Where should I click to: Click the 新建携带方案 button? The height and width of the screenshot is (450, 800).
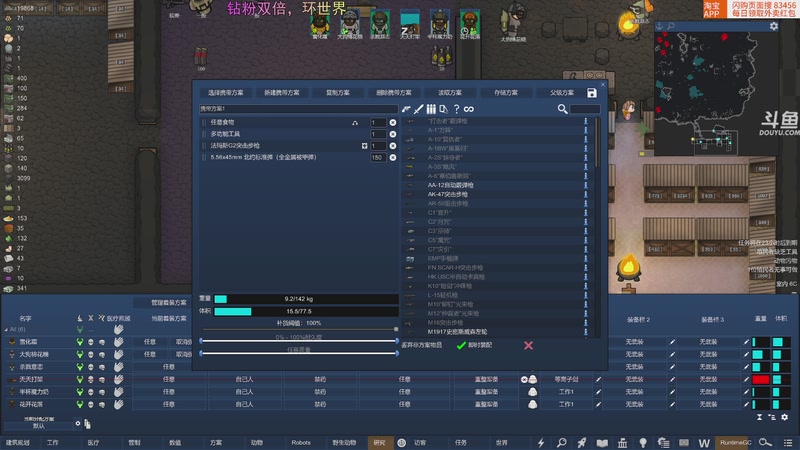tap(282, 93)
